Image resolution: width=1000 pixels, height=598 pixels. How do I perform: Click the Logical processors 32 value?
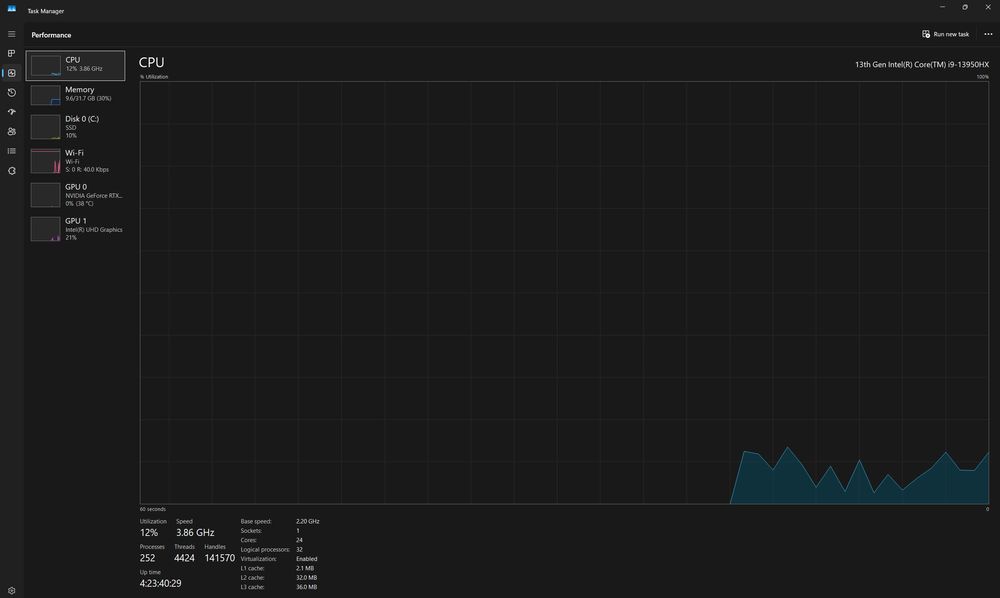pyautogui.click(x=299, y=550)
